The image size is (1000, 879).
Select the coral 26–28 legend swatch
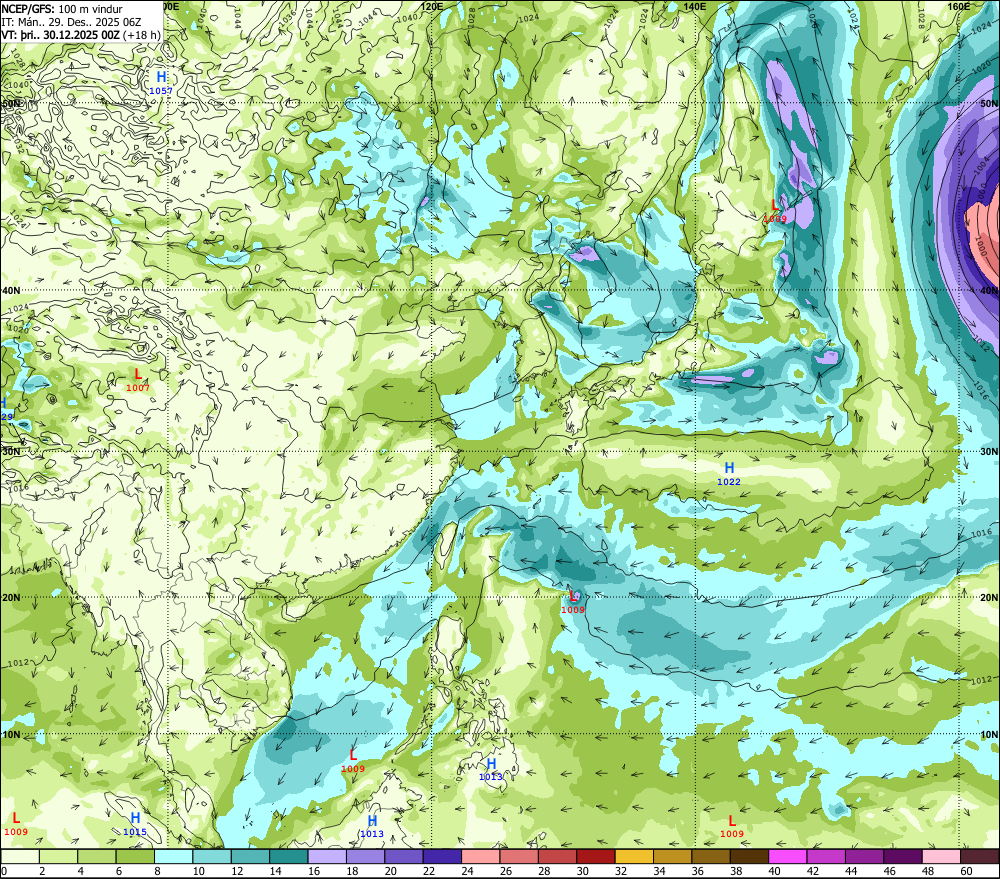(x=519, y=856)
